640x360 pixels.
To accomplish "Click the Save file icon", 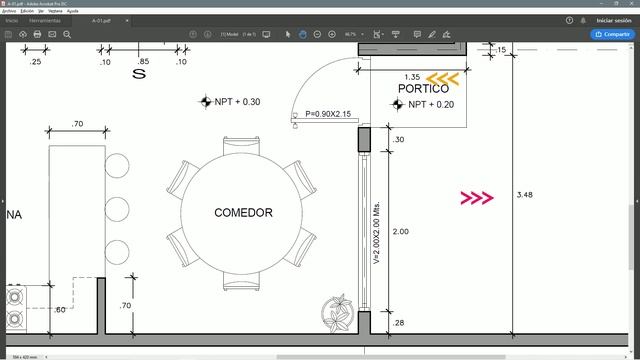I will click(x=8, y=35).
